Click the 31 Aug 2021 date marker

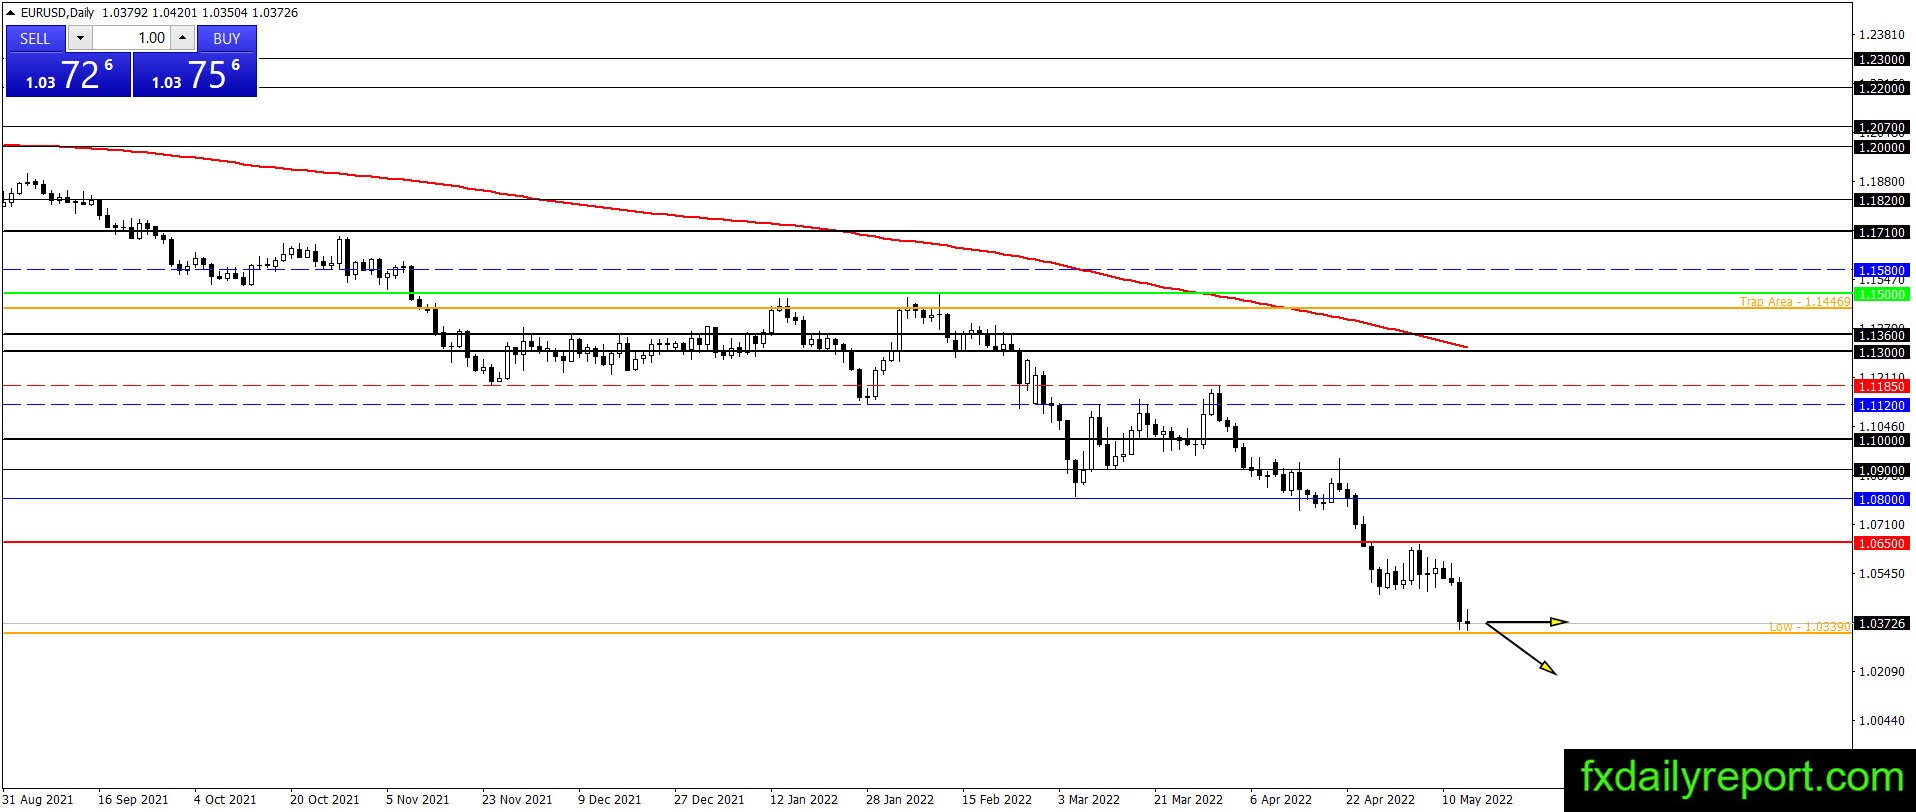point(38,799)
